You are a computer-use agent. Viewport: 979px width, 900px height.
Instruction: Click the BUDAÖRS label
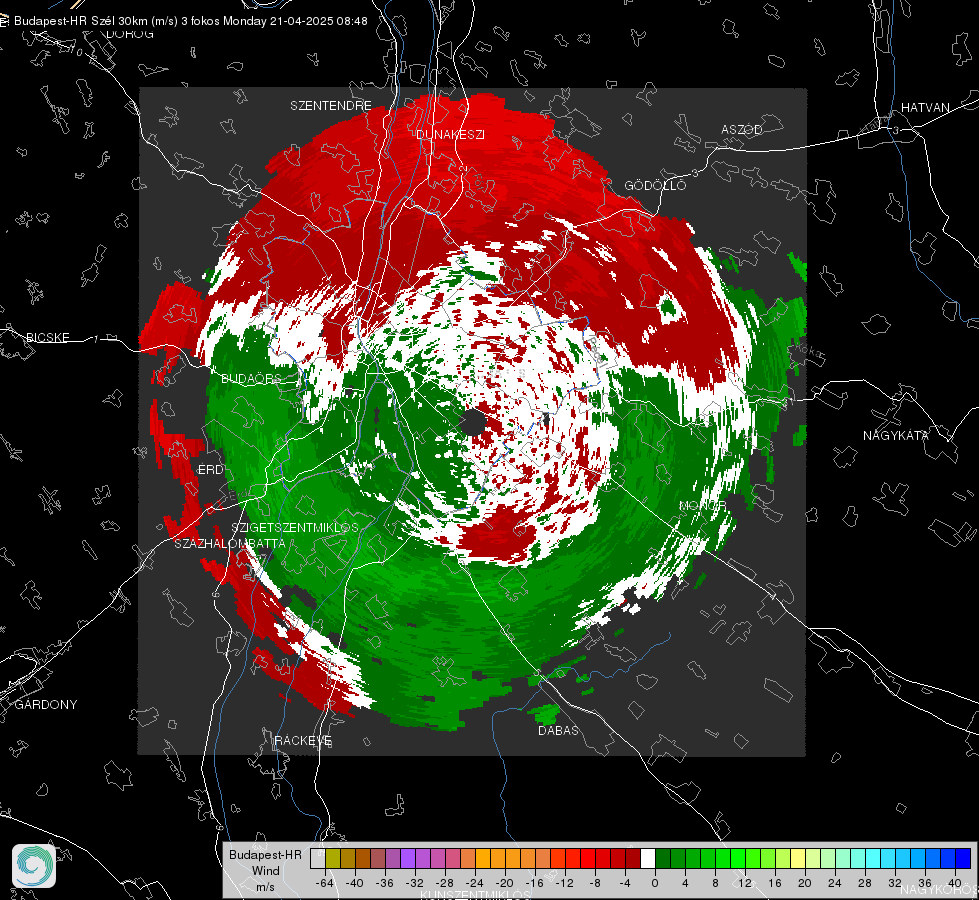(252, 378)
